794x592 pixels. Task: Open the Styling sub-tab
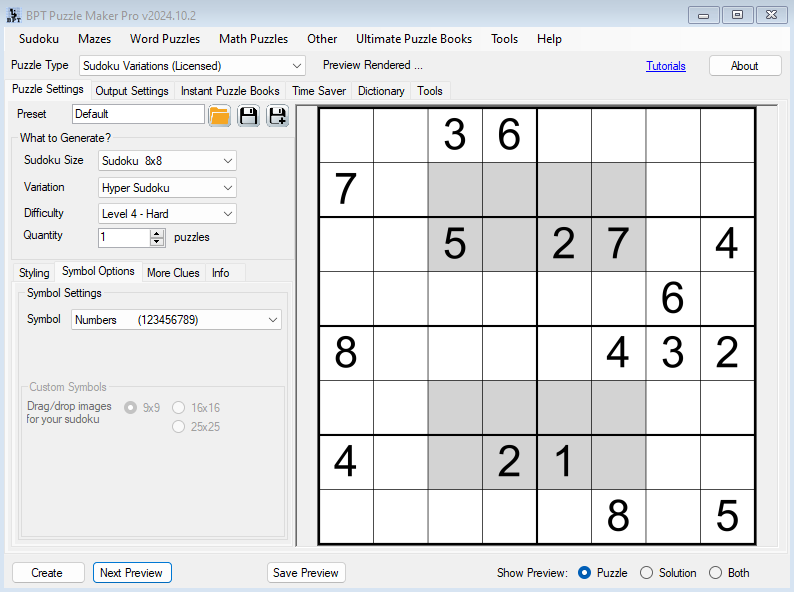pos(34,273)
